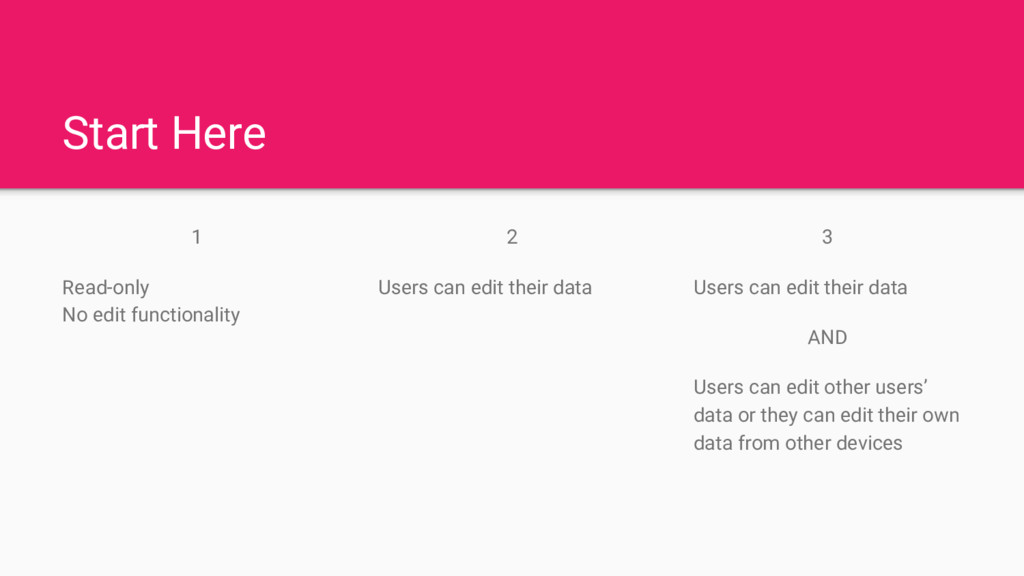This screenshot has height=576, width=1024.
Task: Click the 'Read-only' text line
Action: point(105,288)
